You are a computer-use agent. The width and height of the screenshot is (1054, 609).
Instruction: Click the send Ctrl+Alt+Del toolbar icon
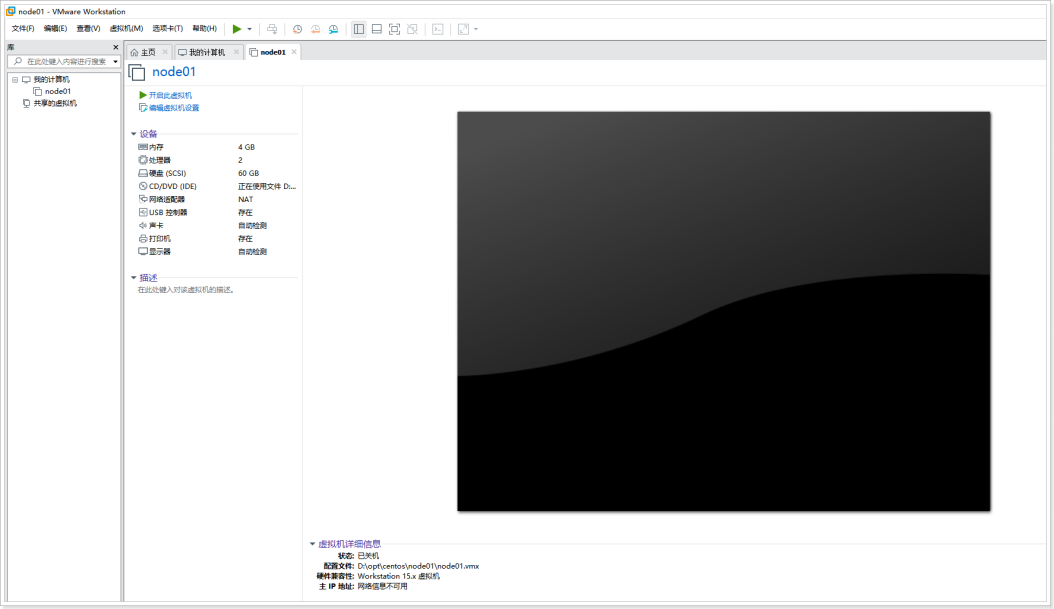(272, 29)
